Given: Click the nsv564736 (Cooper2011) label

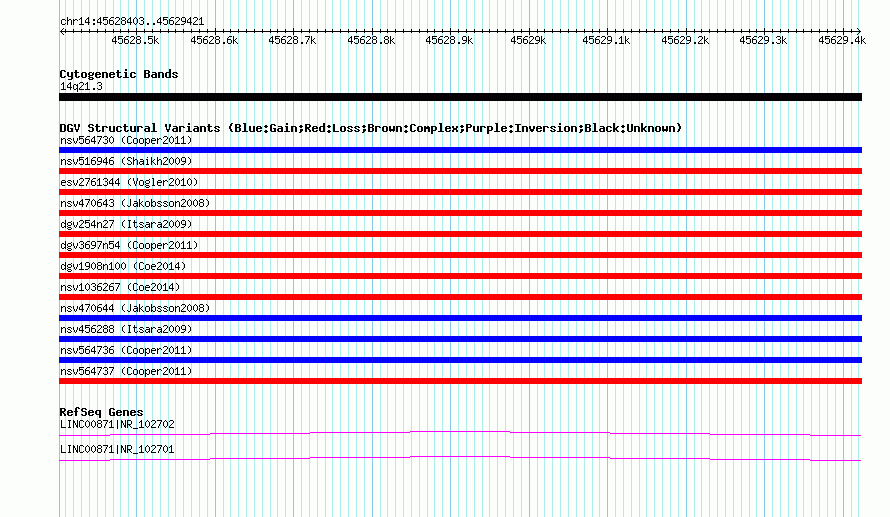Looking at the screenshot, I should (126, 350).
